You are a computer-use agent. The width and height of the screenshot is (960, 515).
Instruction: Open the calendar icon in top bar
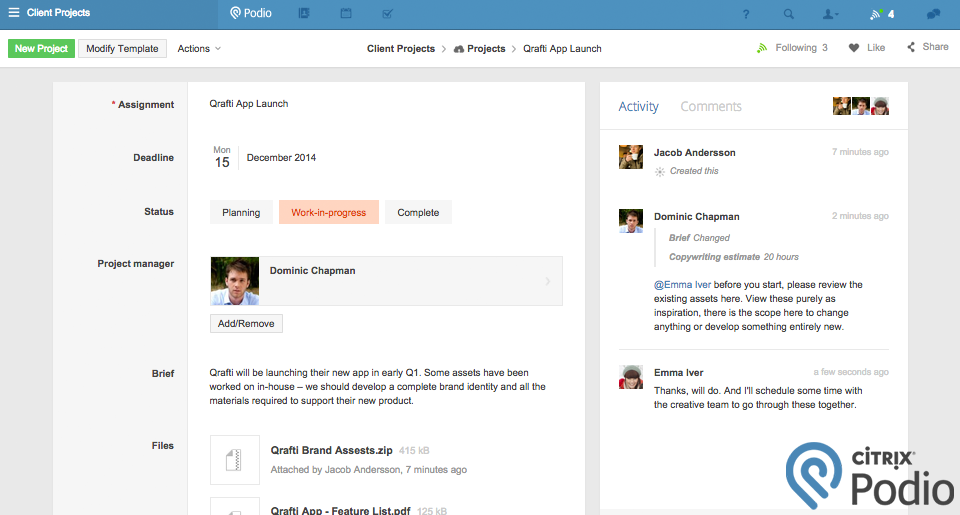346,14
